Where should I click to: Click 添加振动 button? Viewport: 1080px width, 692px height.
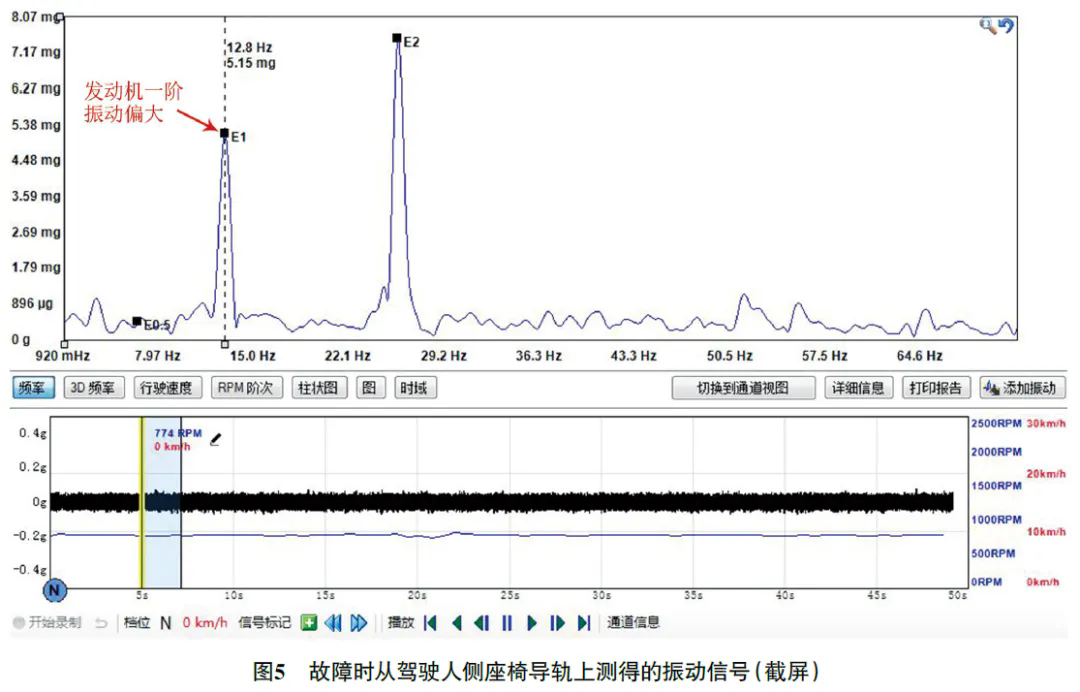coord(1022,388)
